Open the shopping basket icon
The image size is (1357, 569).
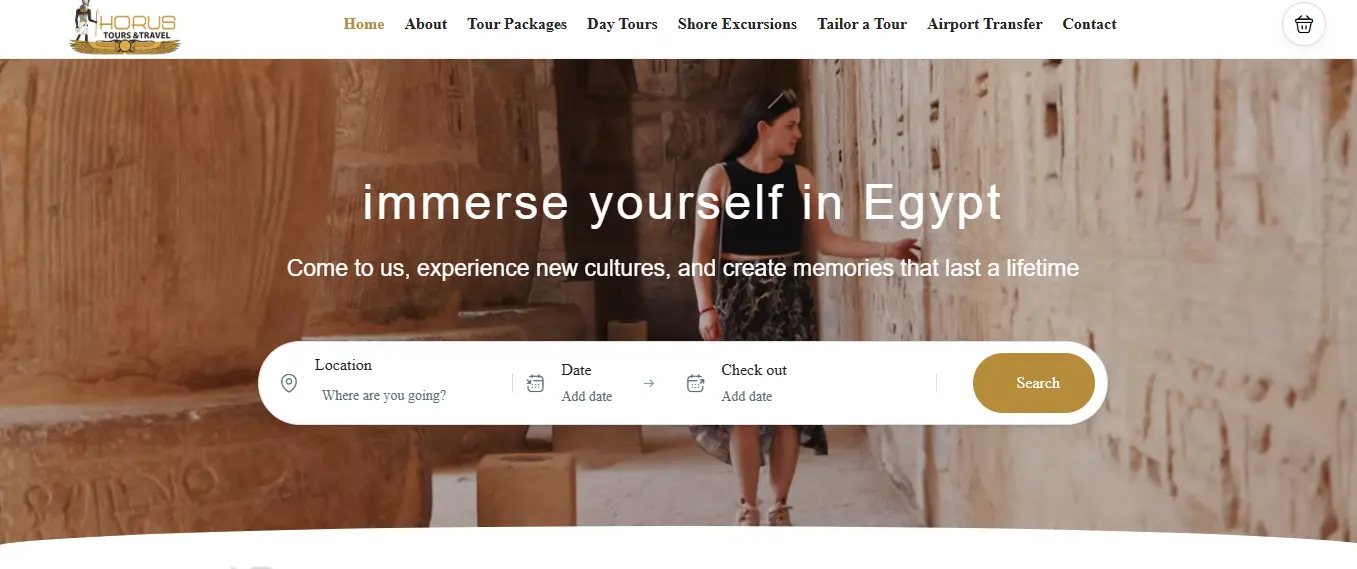pos(1303,24)
